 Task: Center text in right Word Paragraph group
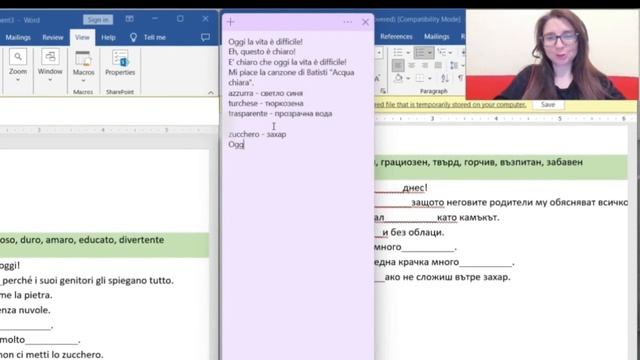click(x=411, y=65)
